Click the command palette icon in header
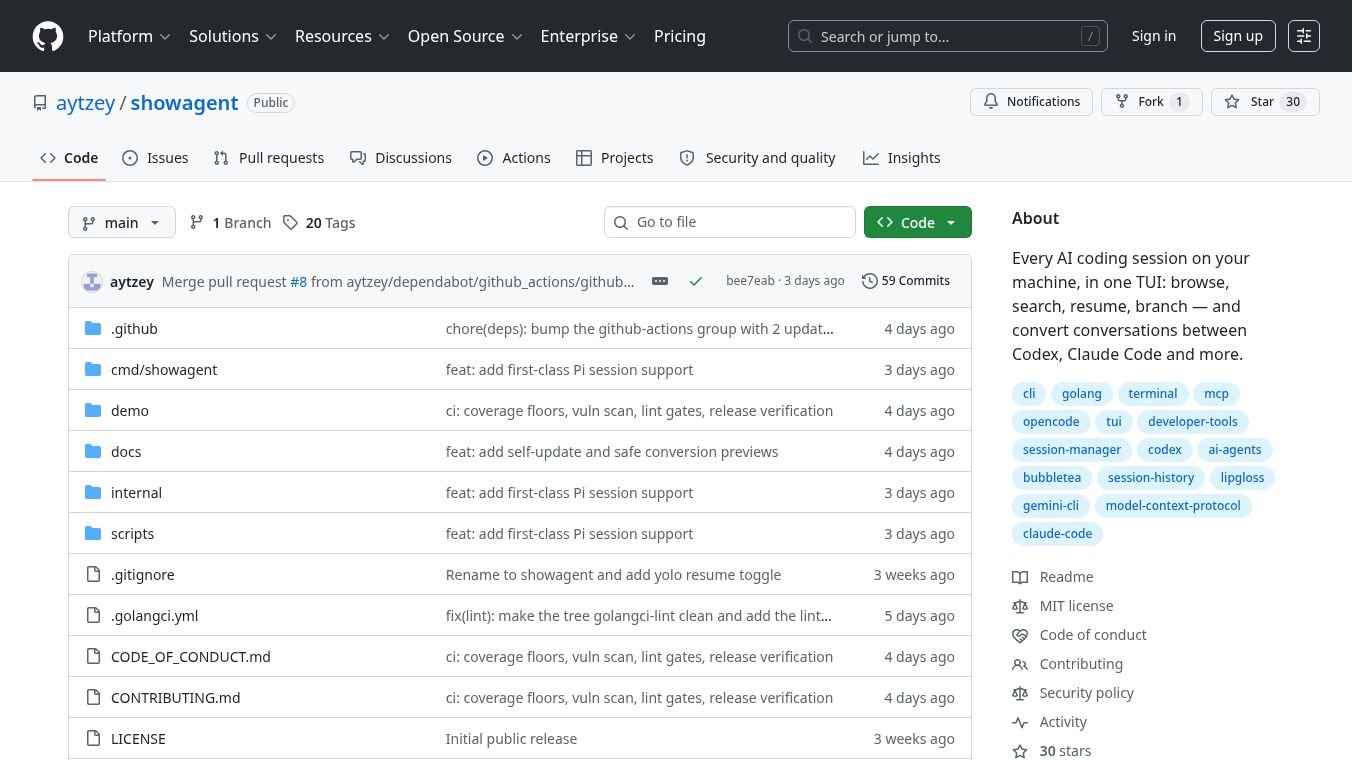This screenshot has width=1352, height=760. click(1304, 36)
